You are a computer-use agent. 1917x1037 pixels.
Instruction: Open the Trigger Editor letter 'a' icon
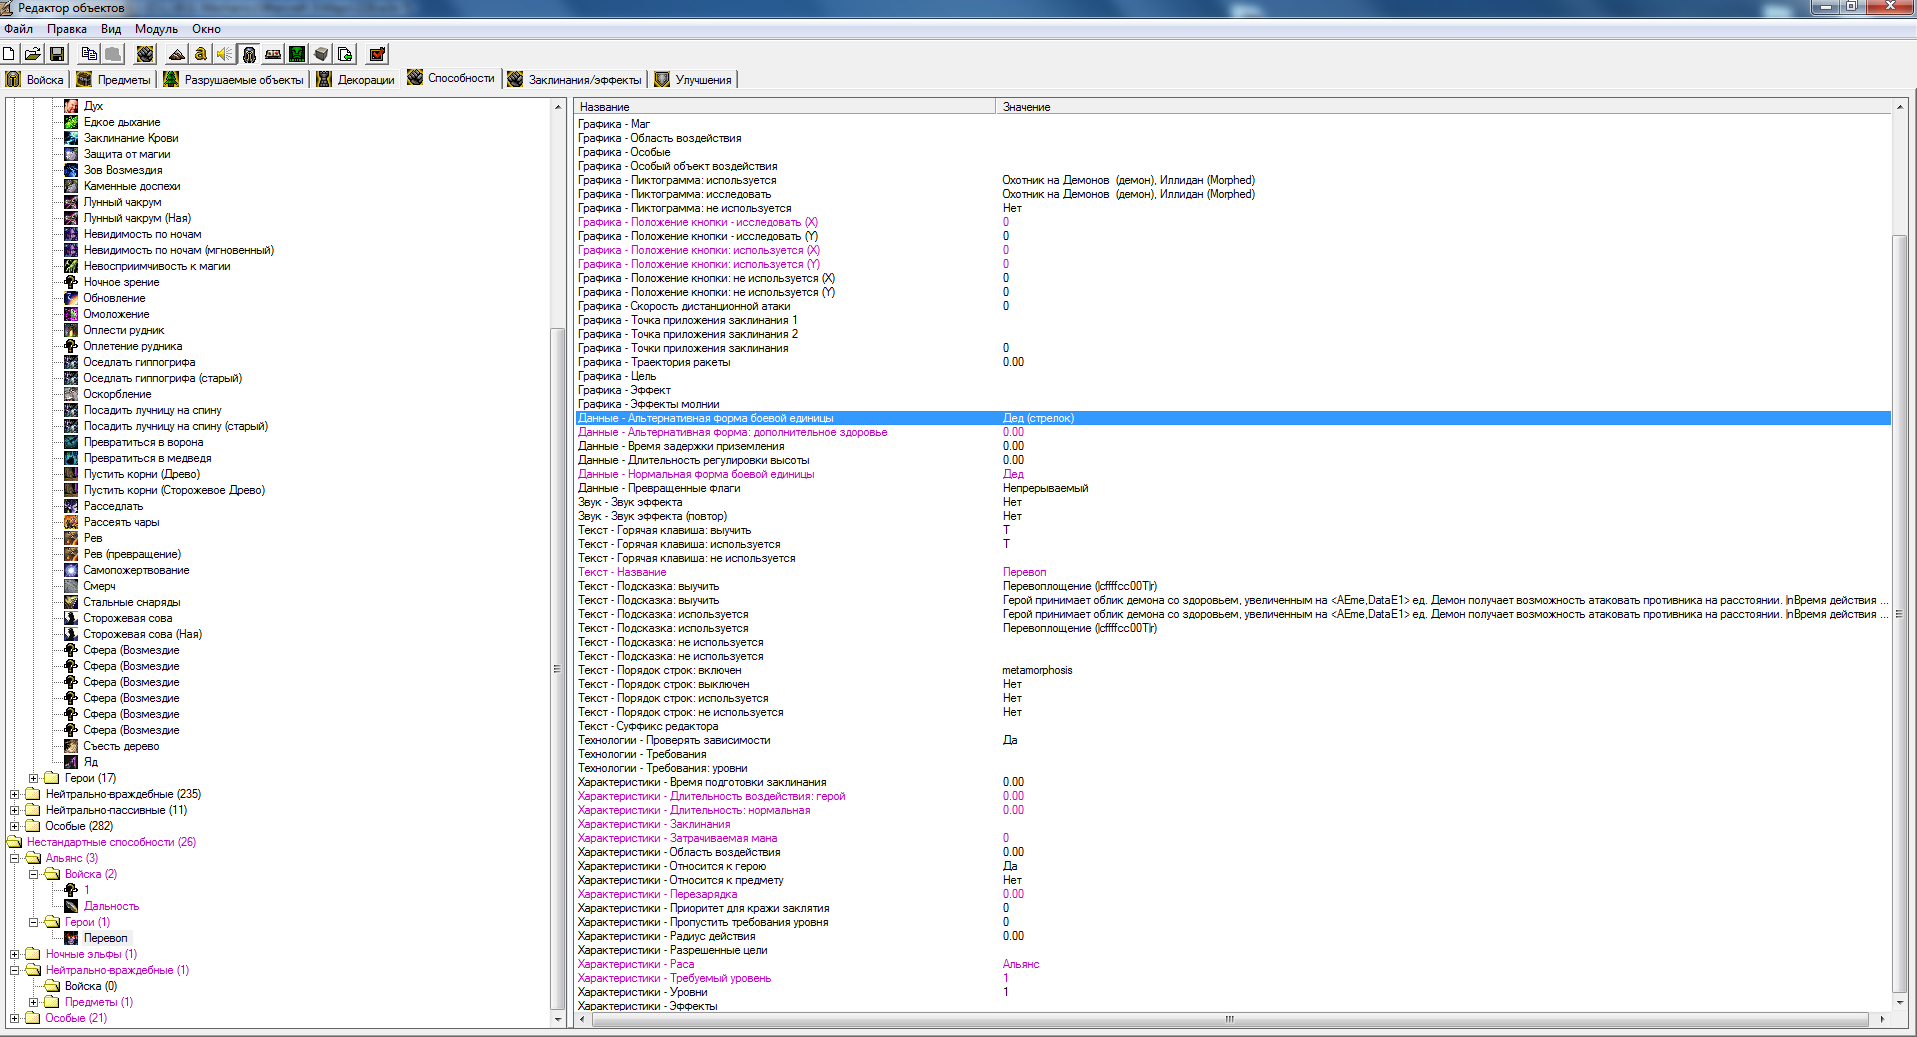[201, 54]
